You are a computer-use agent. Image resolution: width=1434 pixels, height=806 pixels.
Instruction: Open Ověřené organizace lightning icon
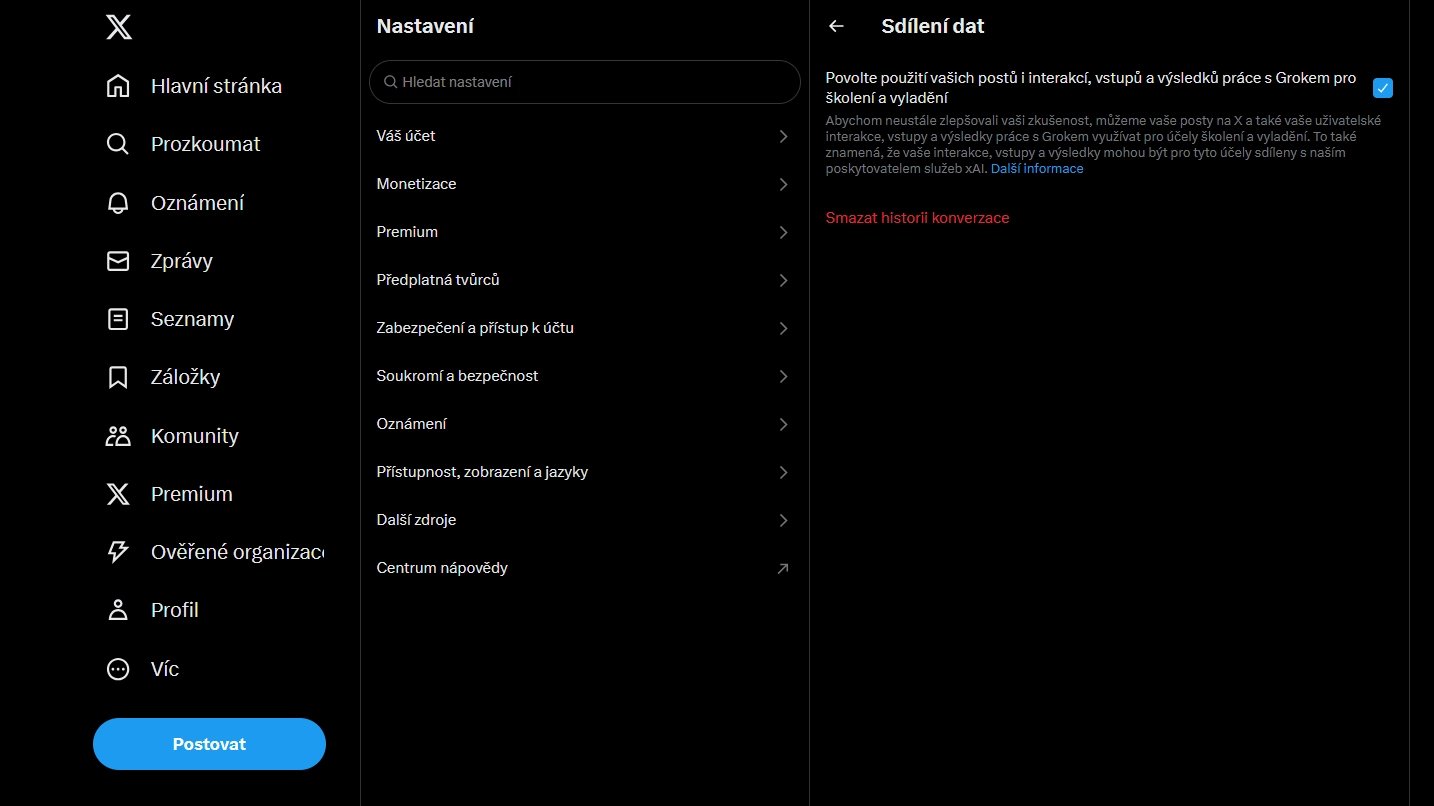[118, 552]
